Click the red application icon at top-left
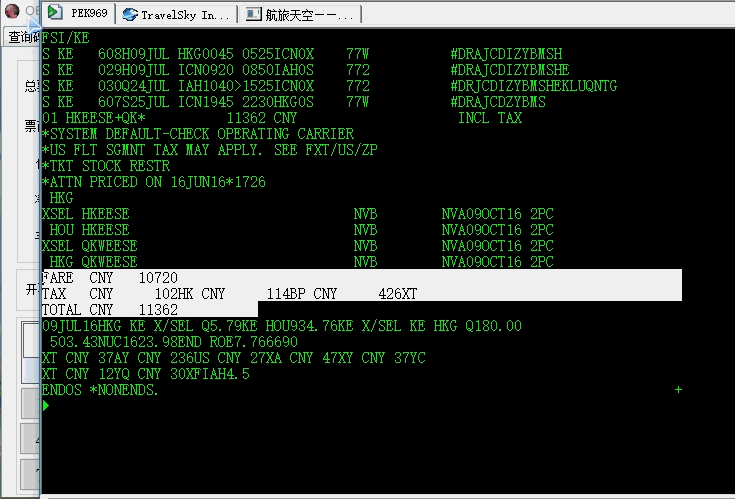Screen dimensions: 735x499 pos(13,12)
